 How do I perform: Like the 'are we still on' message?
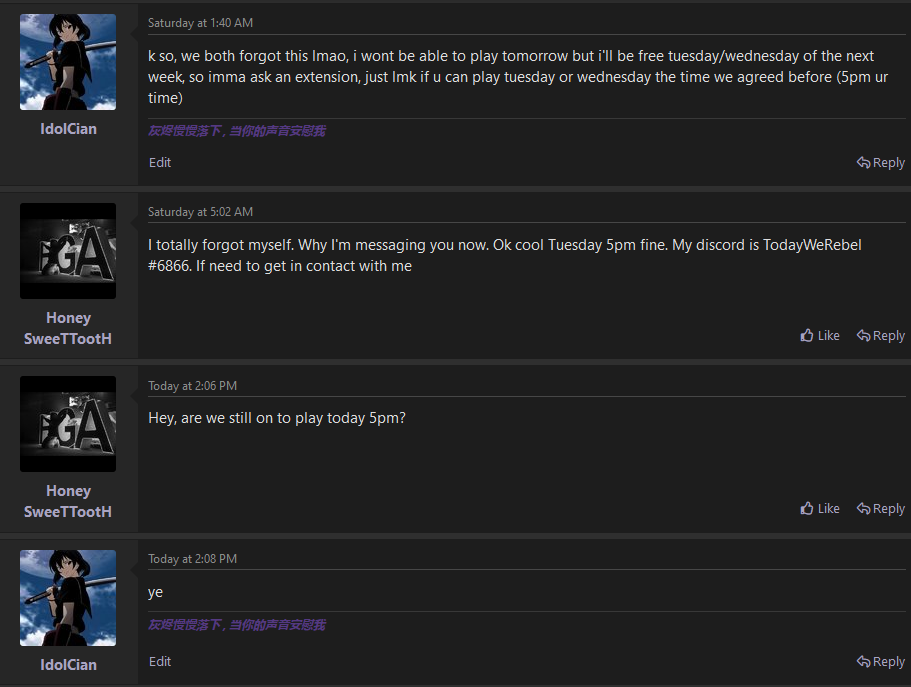tap(820, 509)
